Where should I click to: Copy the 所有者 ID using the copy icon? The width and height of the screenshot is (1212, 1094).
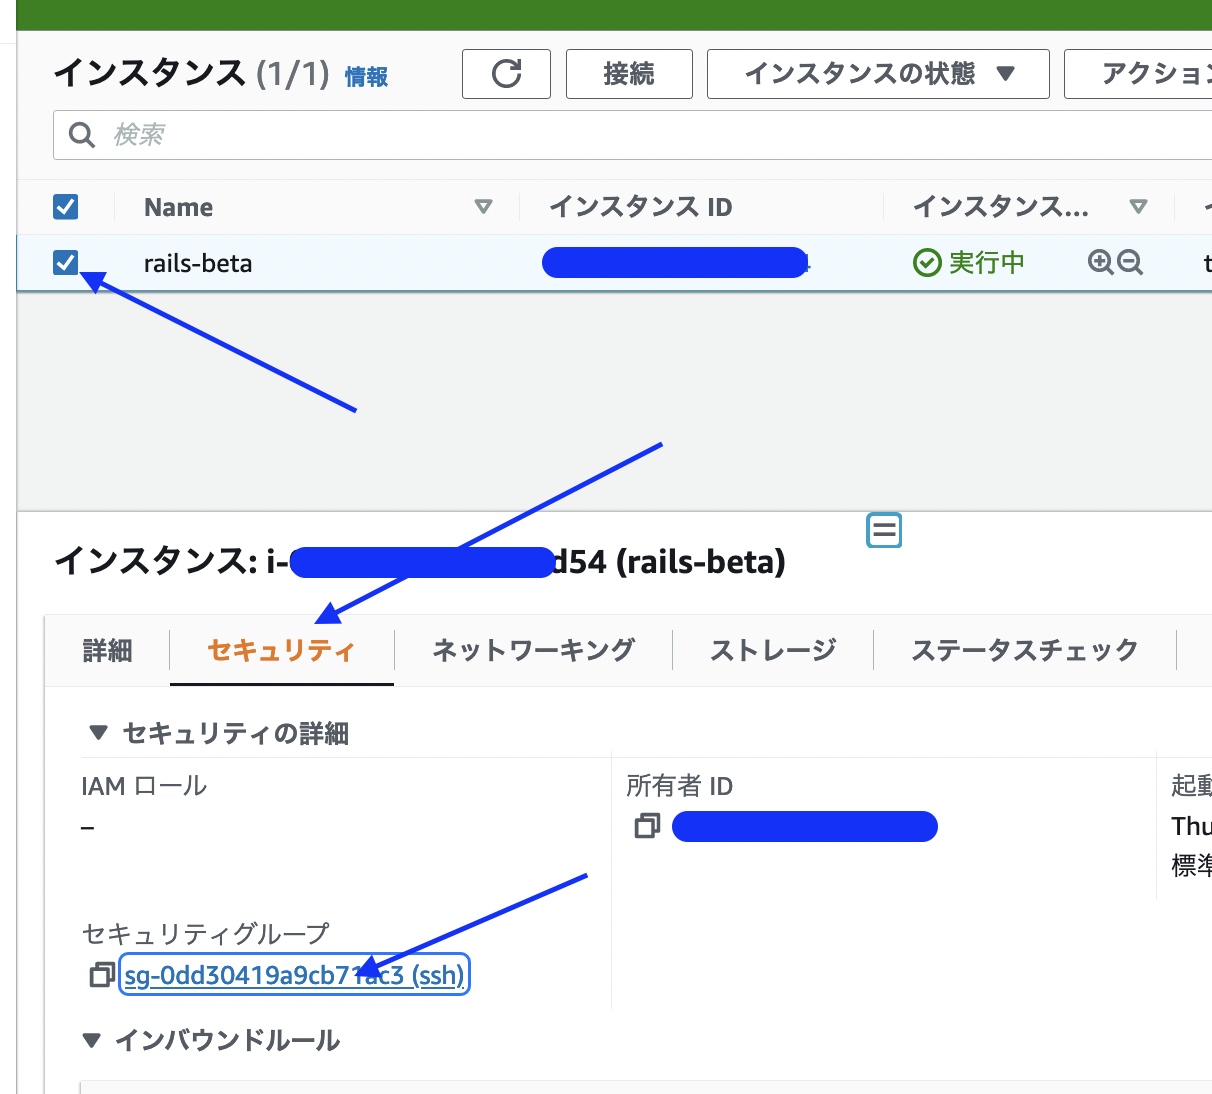click(x=647, y=826)
